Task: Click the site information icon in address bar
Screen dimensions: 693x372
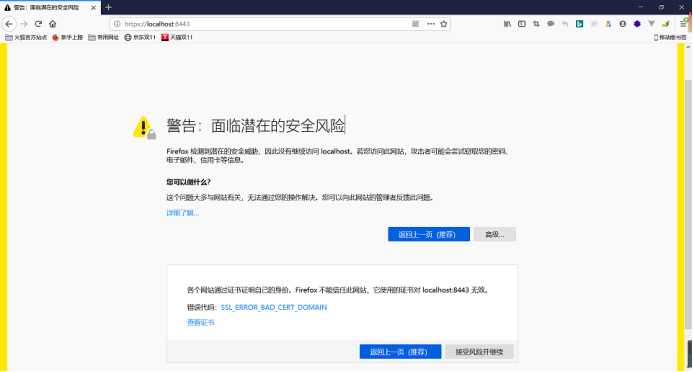Action: [117, 24]
